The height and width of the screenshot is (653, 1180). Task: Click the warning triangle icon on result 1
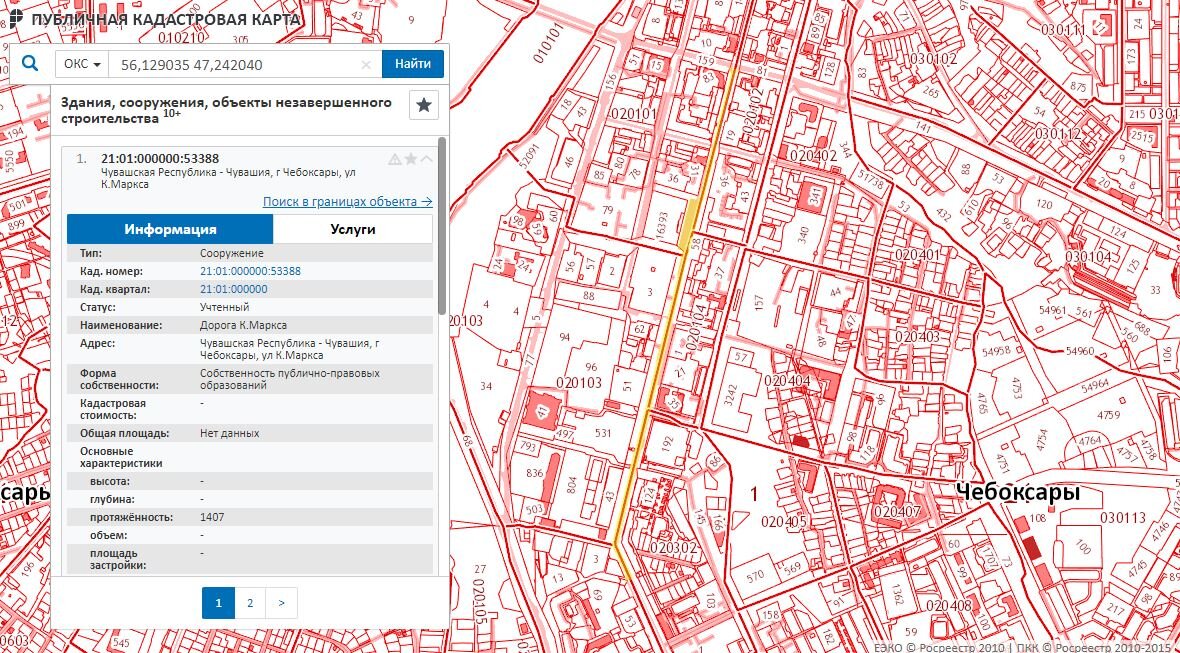394,159
